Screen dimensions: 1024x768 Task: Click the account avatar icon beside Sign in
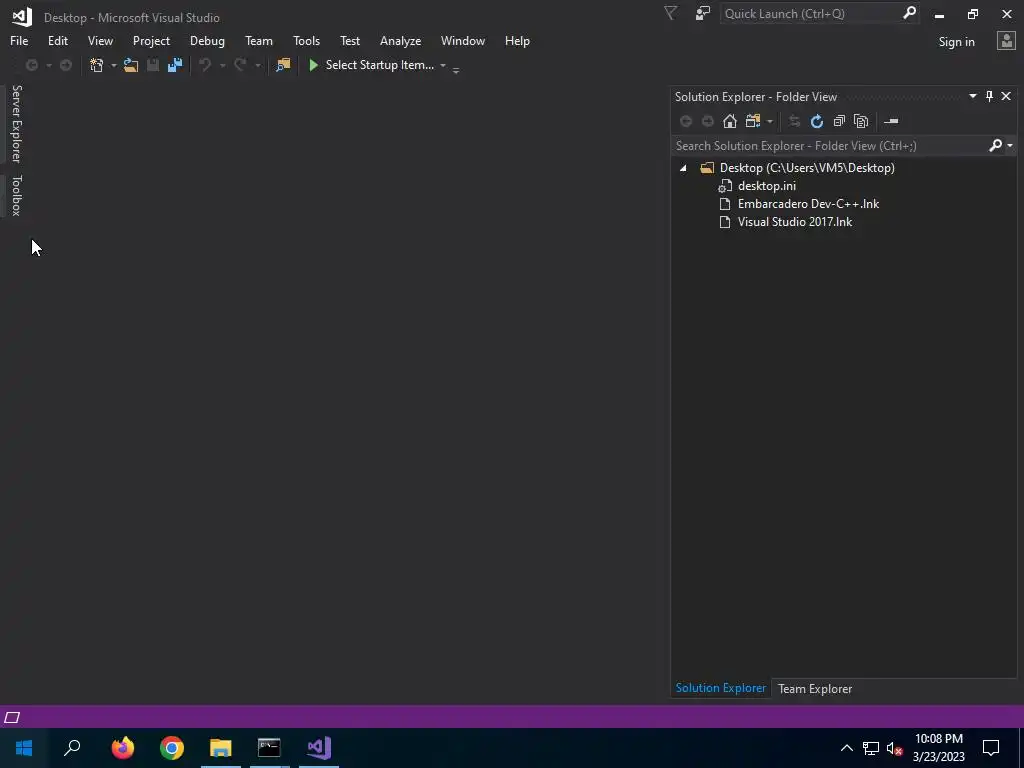coord(1006,41)
